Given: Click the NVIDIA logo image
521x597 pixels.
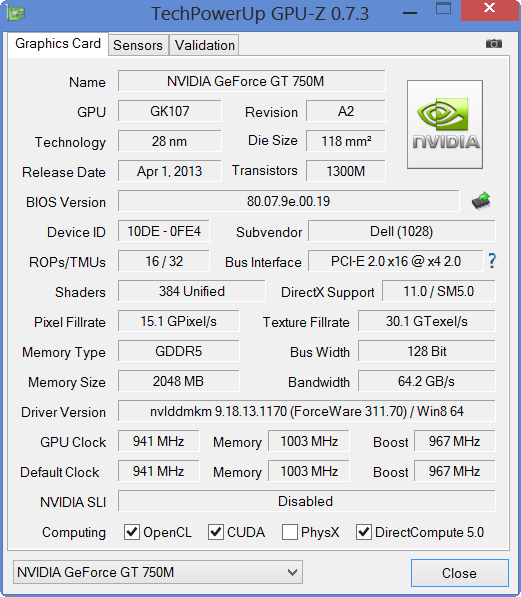Looking at the screenshot, I should click(445, 125).
